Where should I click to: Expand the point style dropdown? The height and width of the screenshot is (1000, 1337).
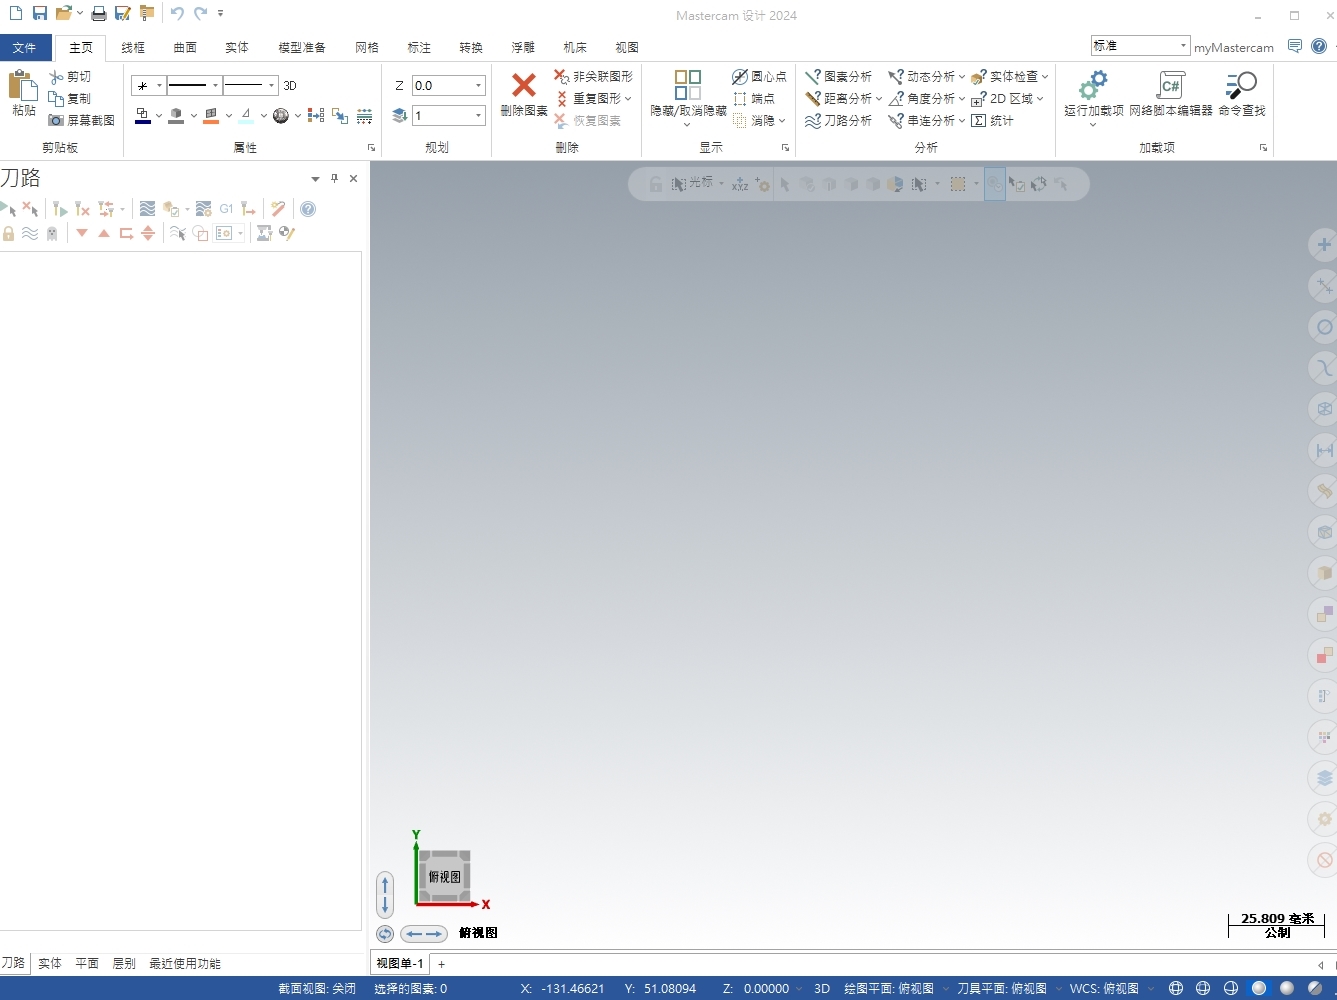pyautogui.click(x=159, y=86)
